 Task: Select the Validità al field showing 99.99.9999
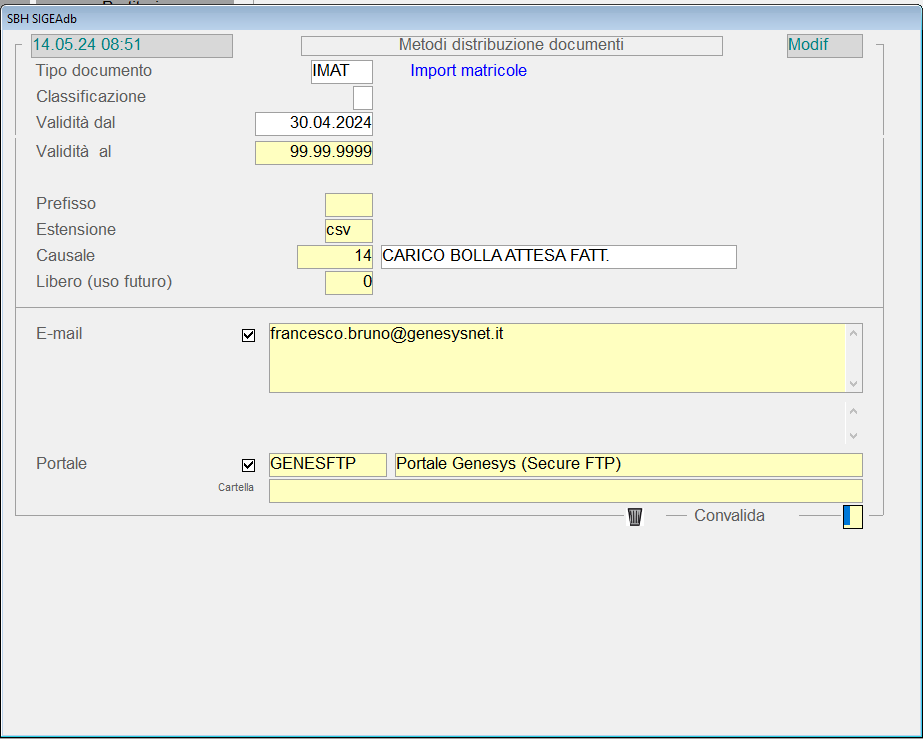(x=314, y=153)
